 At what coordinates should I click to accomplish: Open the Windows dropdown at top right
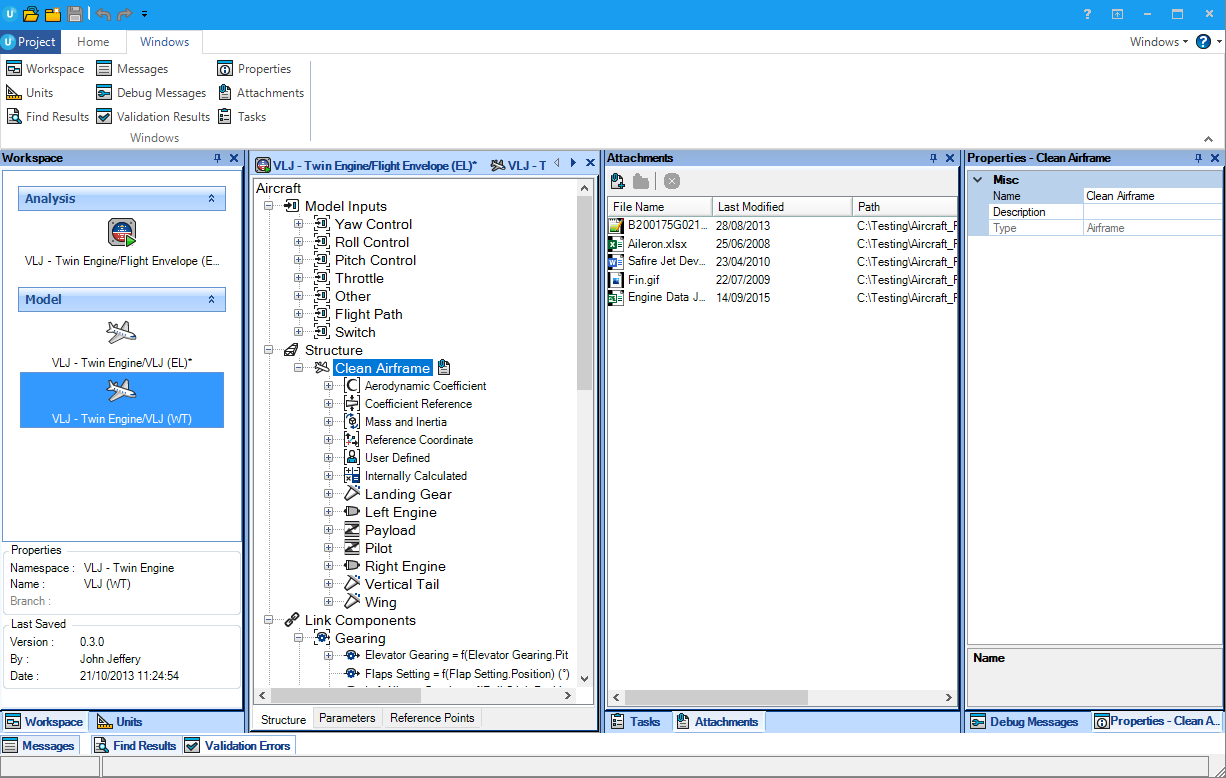click(x=1159, y=42)
